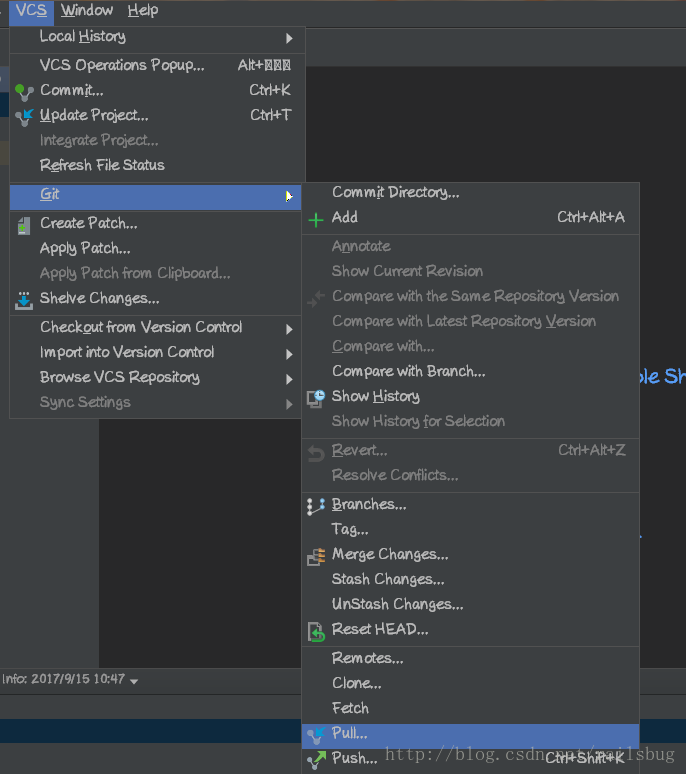Expand Import into Version Control arrow
The width and height of the screenshot is (686, 774).
point(289,354)
